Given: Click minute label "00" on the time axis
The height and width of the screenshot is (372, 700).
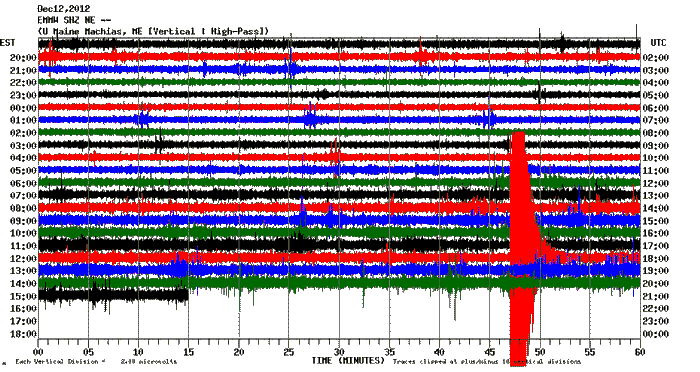Looking at the screenshot, I should click(38, 352).
